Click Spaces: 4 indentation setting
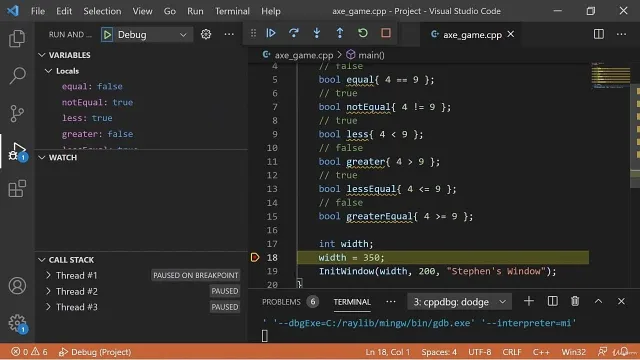 pos(439,352)
